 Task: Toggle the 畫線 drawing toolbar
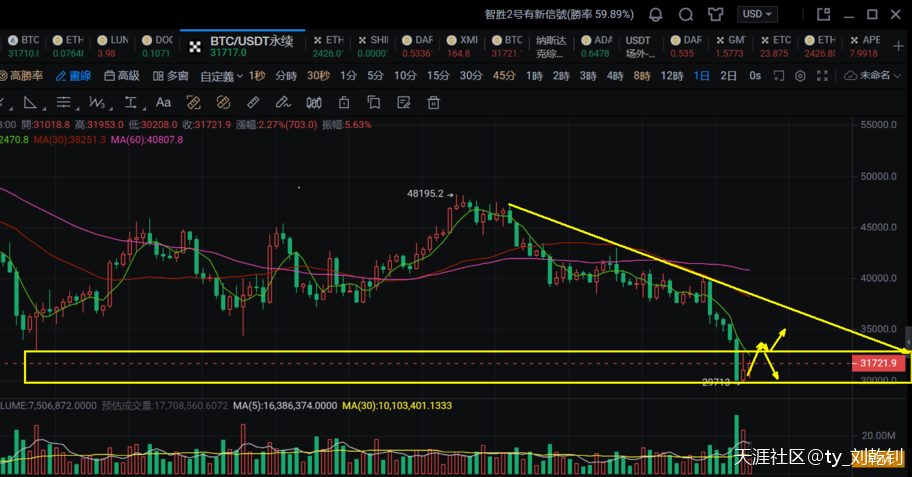(74, 76)
